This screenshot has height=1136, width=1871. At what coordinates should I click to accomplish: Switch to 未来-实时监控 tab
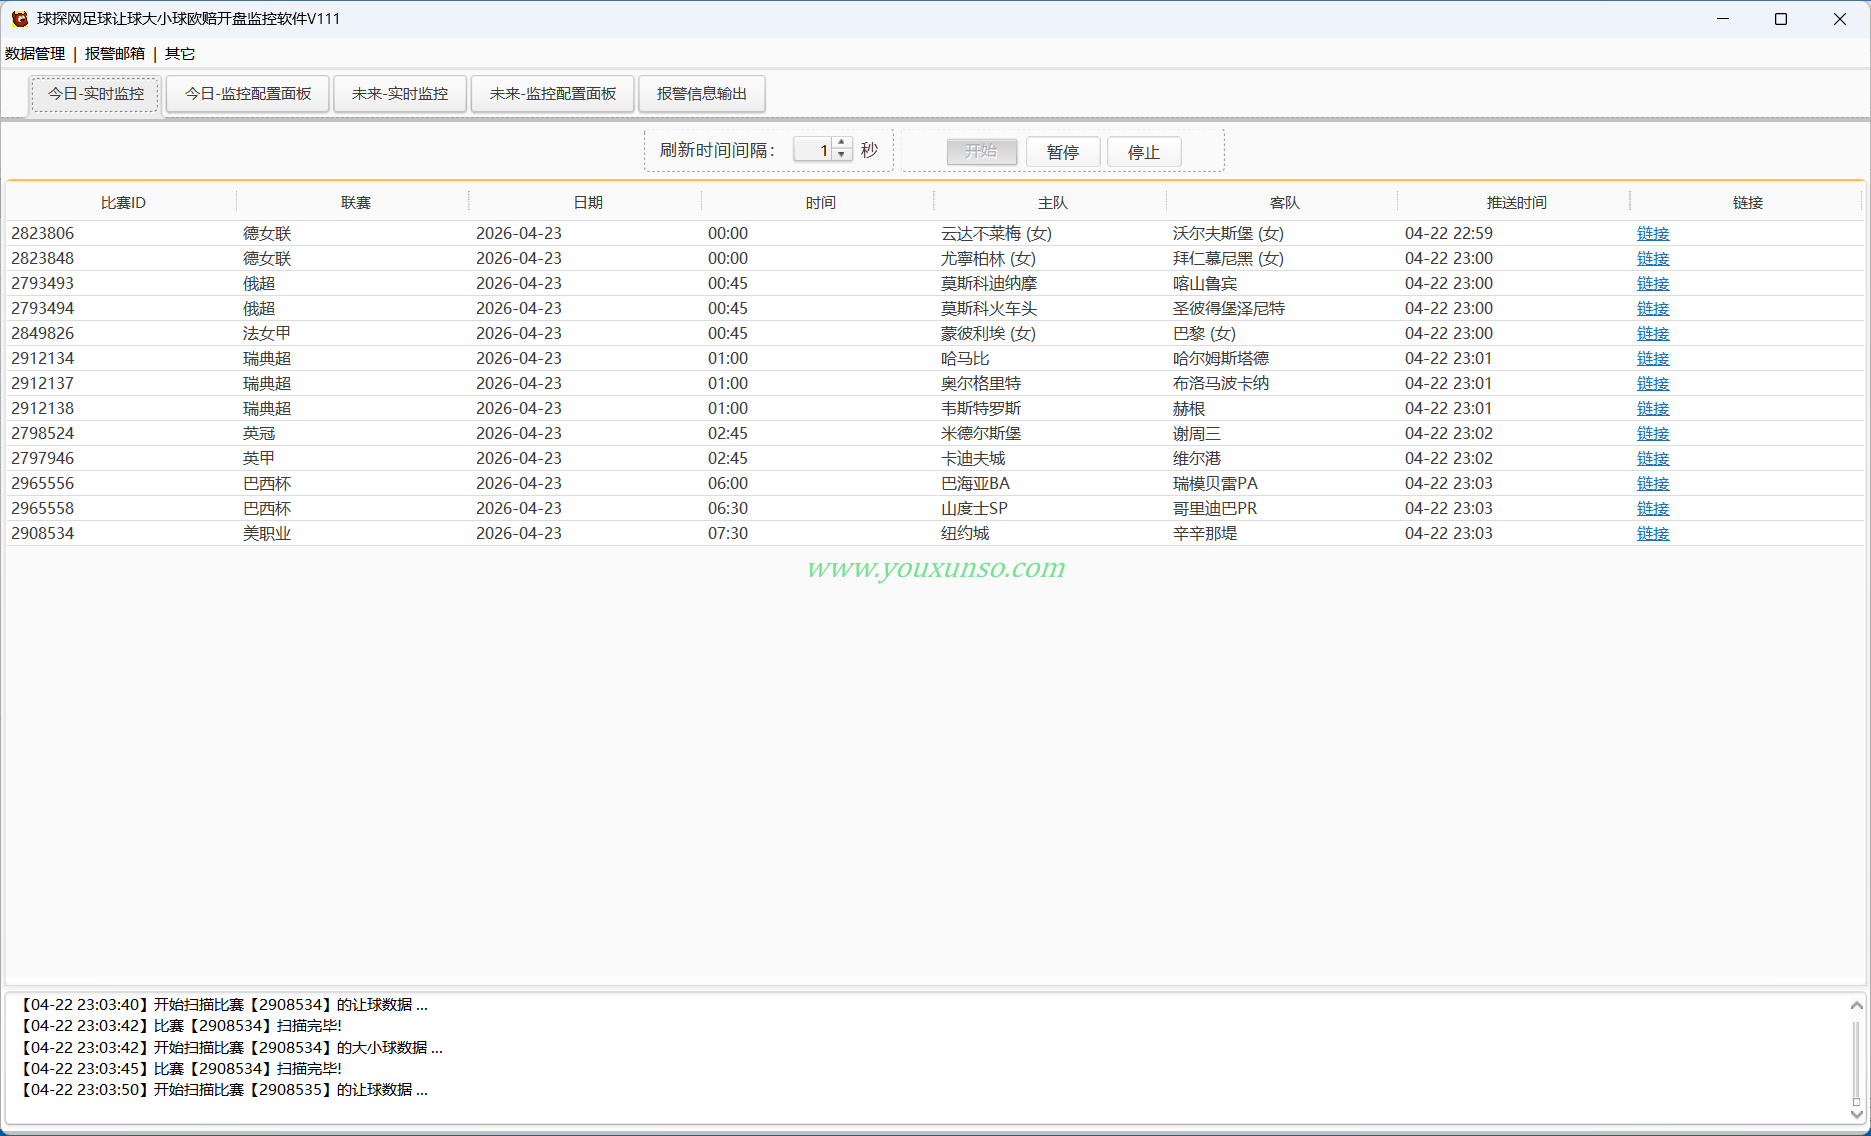[400, 94]
